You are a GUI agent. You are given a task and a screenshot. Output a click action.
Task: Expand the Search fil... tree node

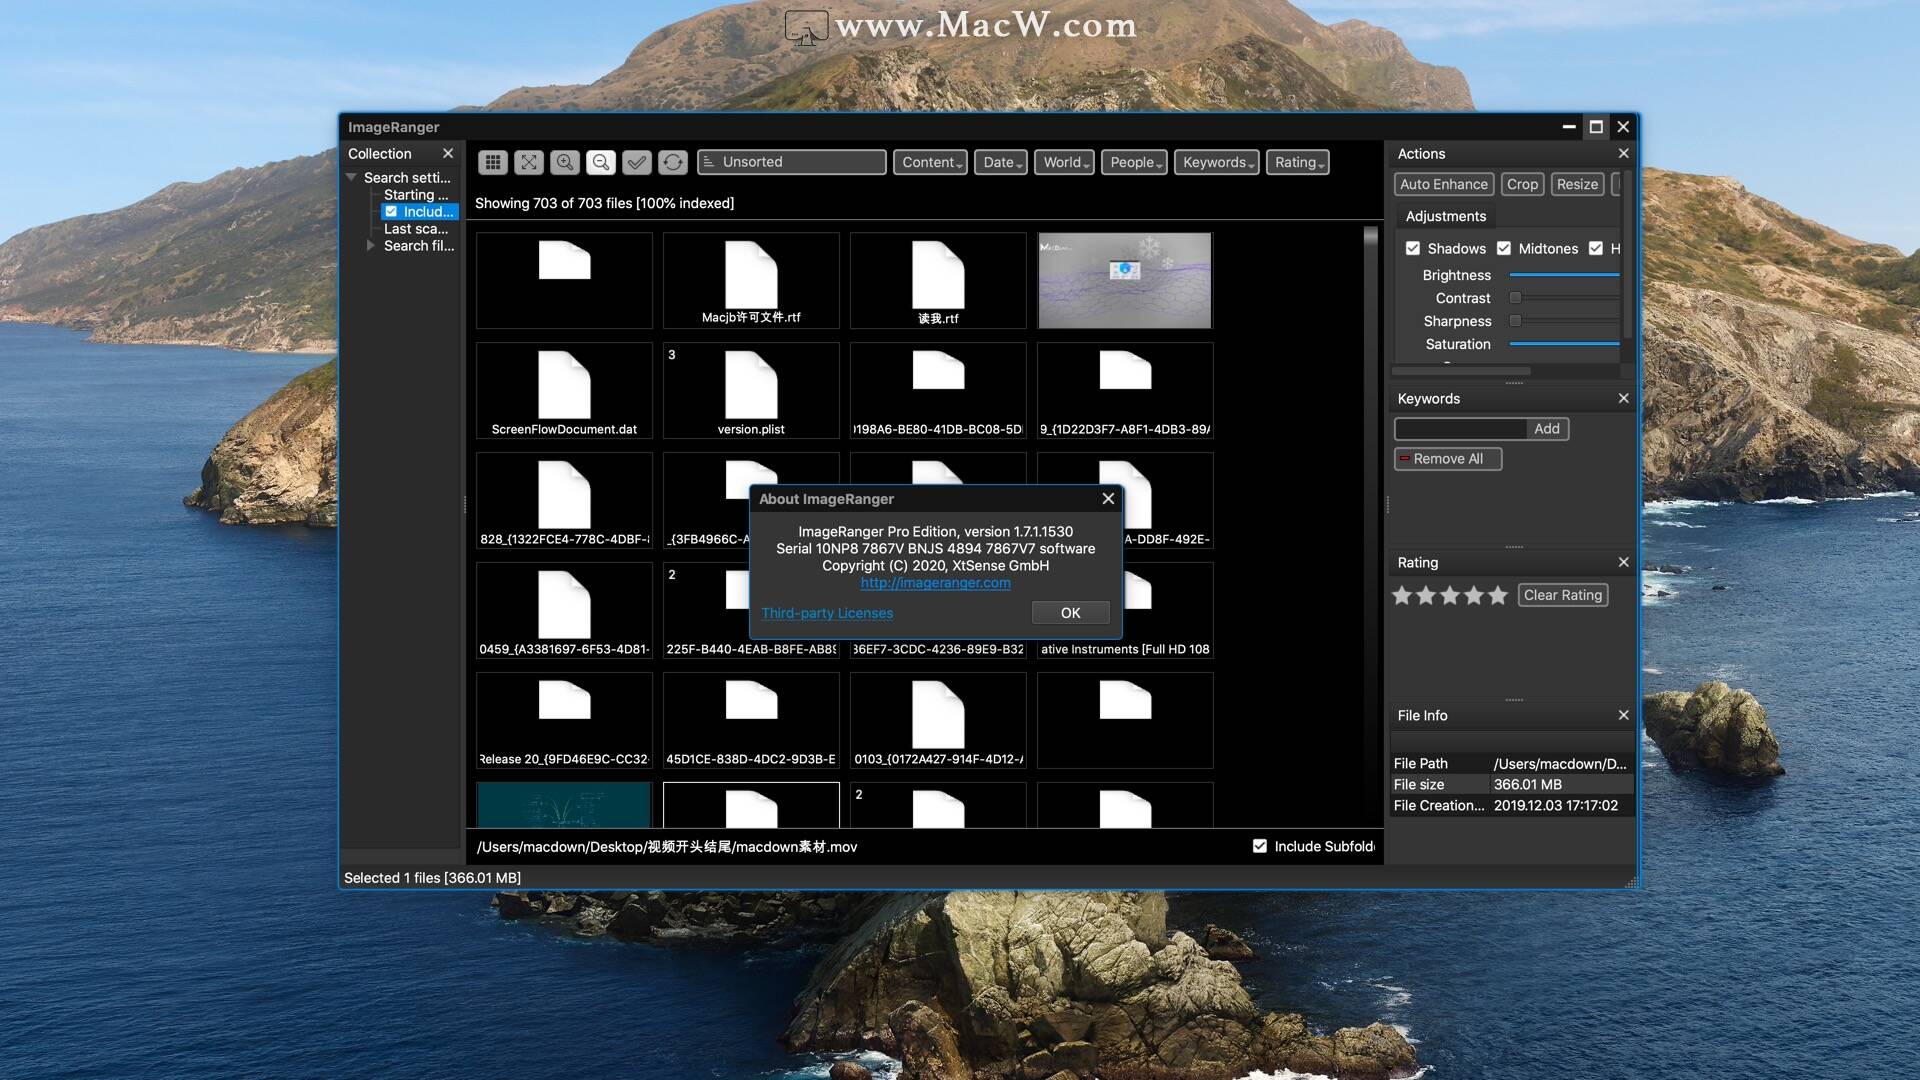coord(371,245)
